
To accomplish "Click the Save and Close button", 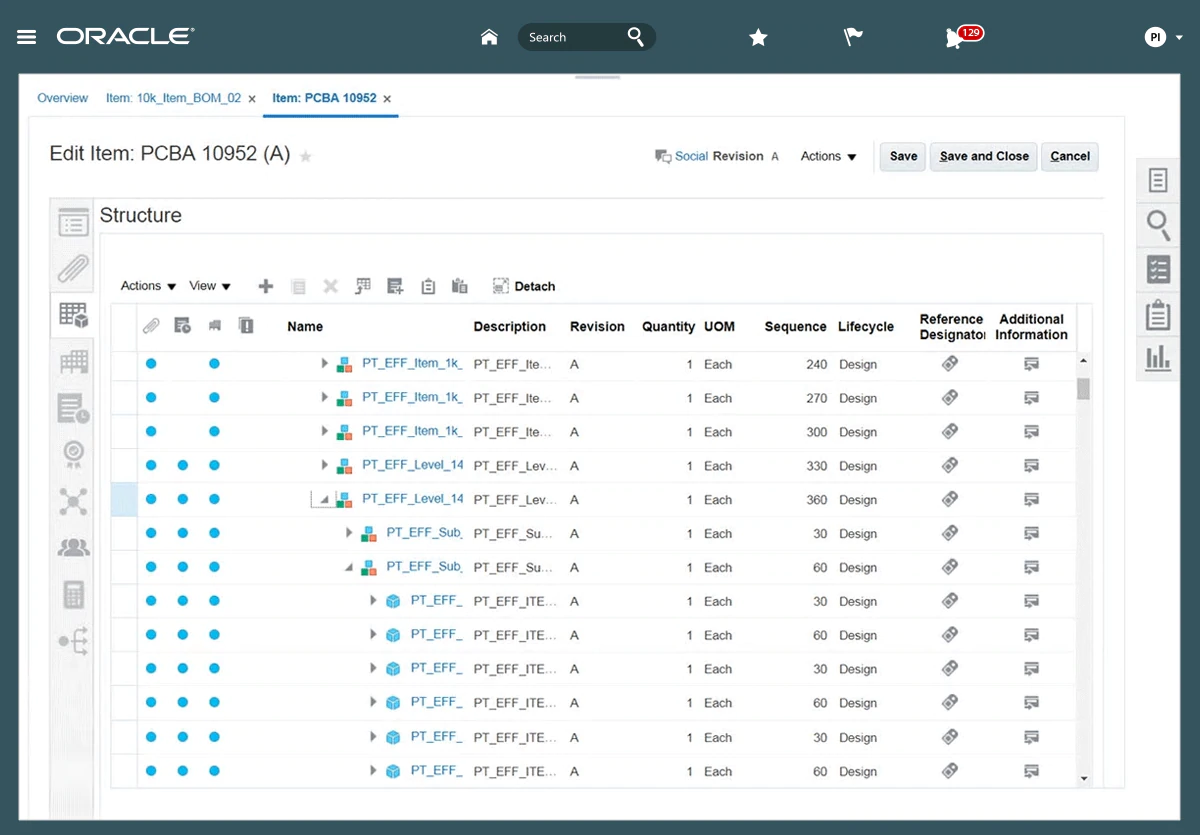I will (984, 156).
